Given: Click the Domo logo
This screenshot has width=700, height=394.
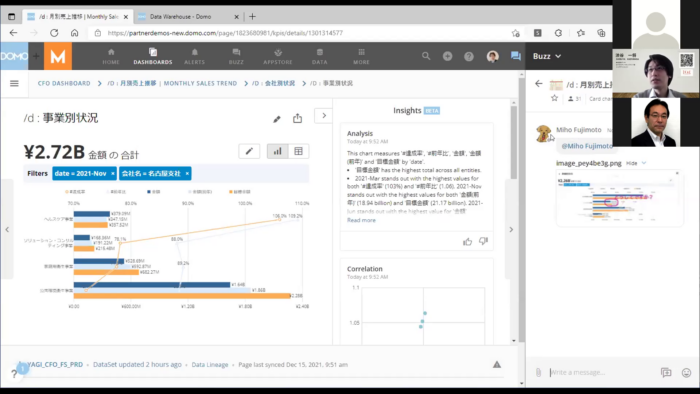Looking at the screenshot, I should (14, 56).
